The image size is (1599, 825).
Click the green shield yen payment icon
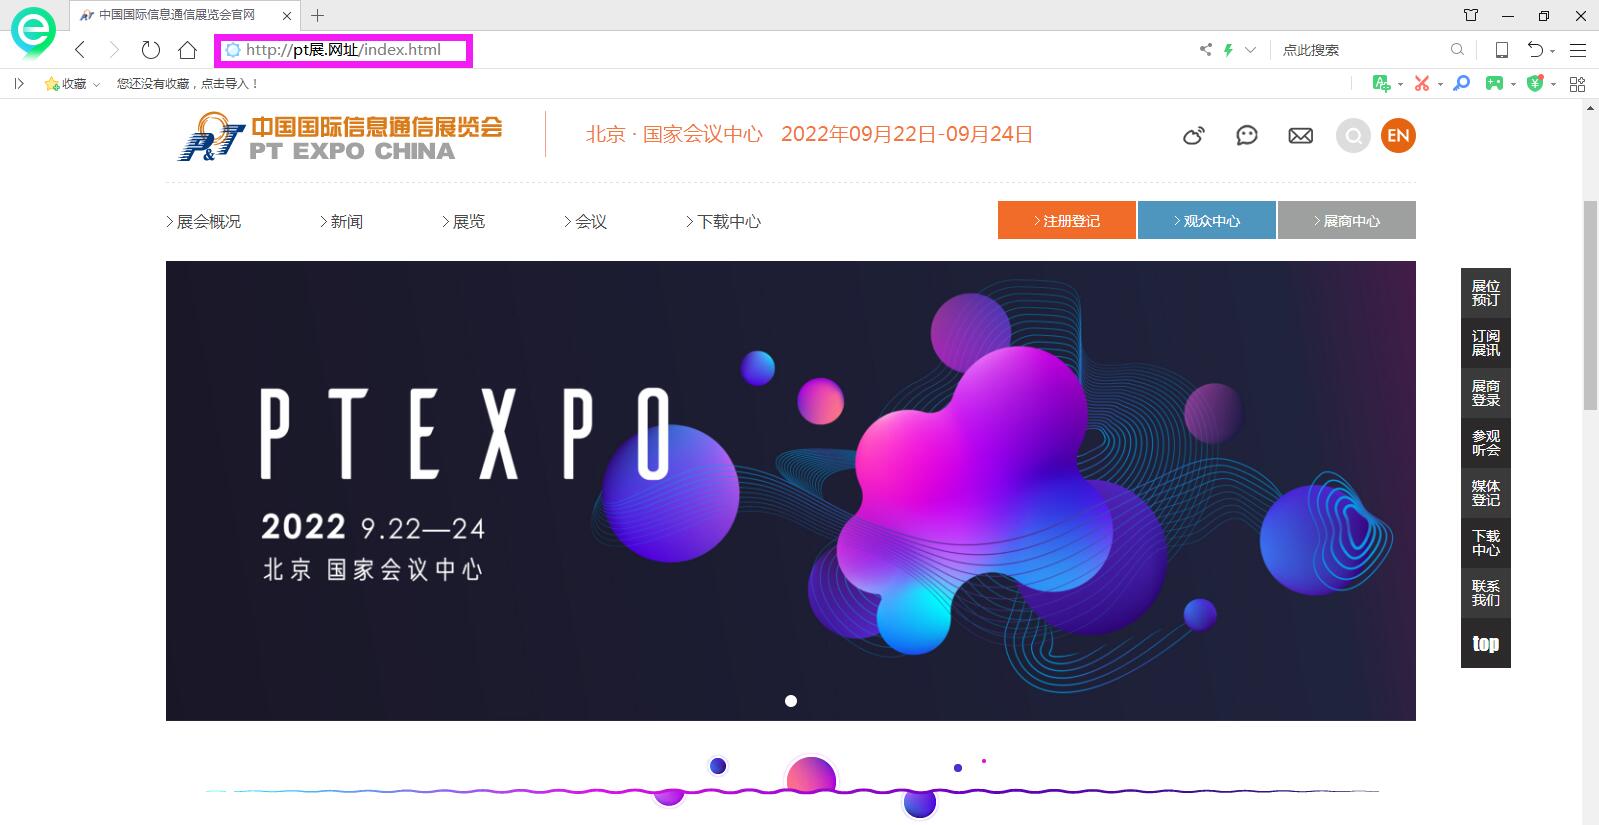(1535, 84)
